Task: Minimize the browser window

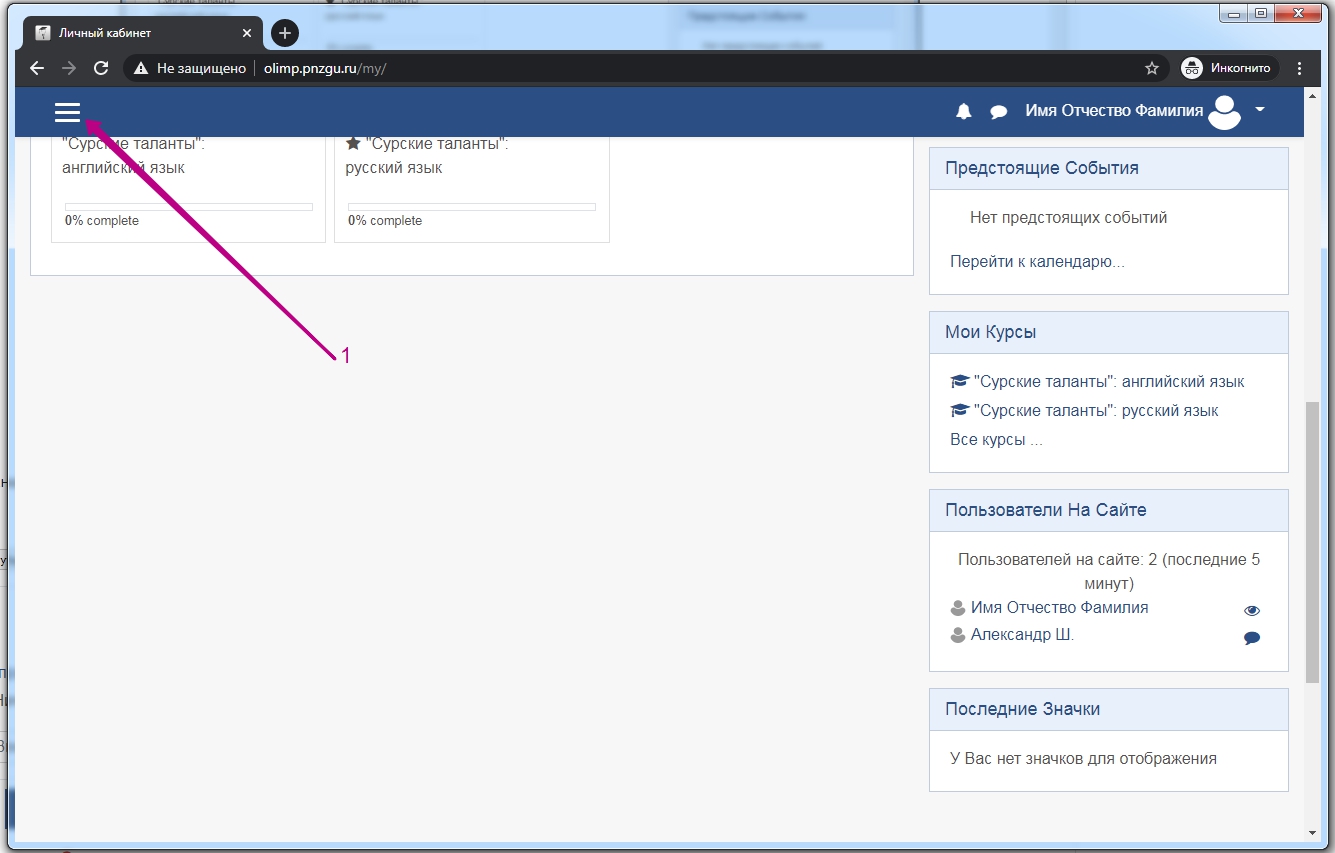Action: [1234, 13]
